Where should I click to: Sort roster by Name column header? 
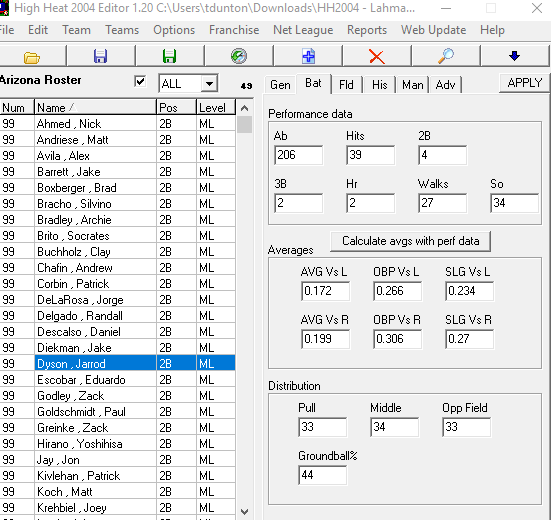click(95, 108)
